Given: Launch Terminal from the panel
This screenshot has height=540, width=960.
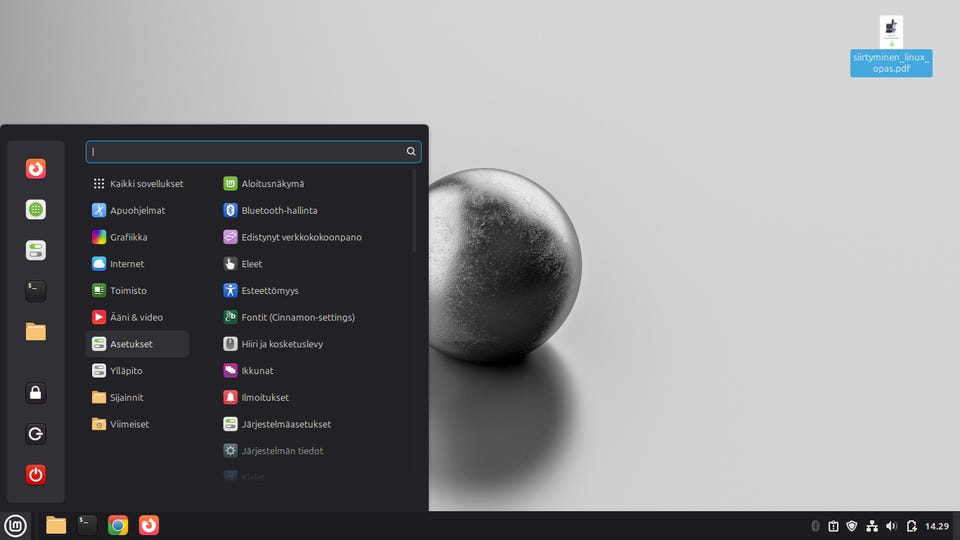Looking at the screenshot, I should pyautogui.click(x=87, y=525).
